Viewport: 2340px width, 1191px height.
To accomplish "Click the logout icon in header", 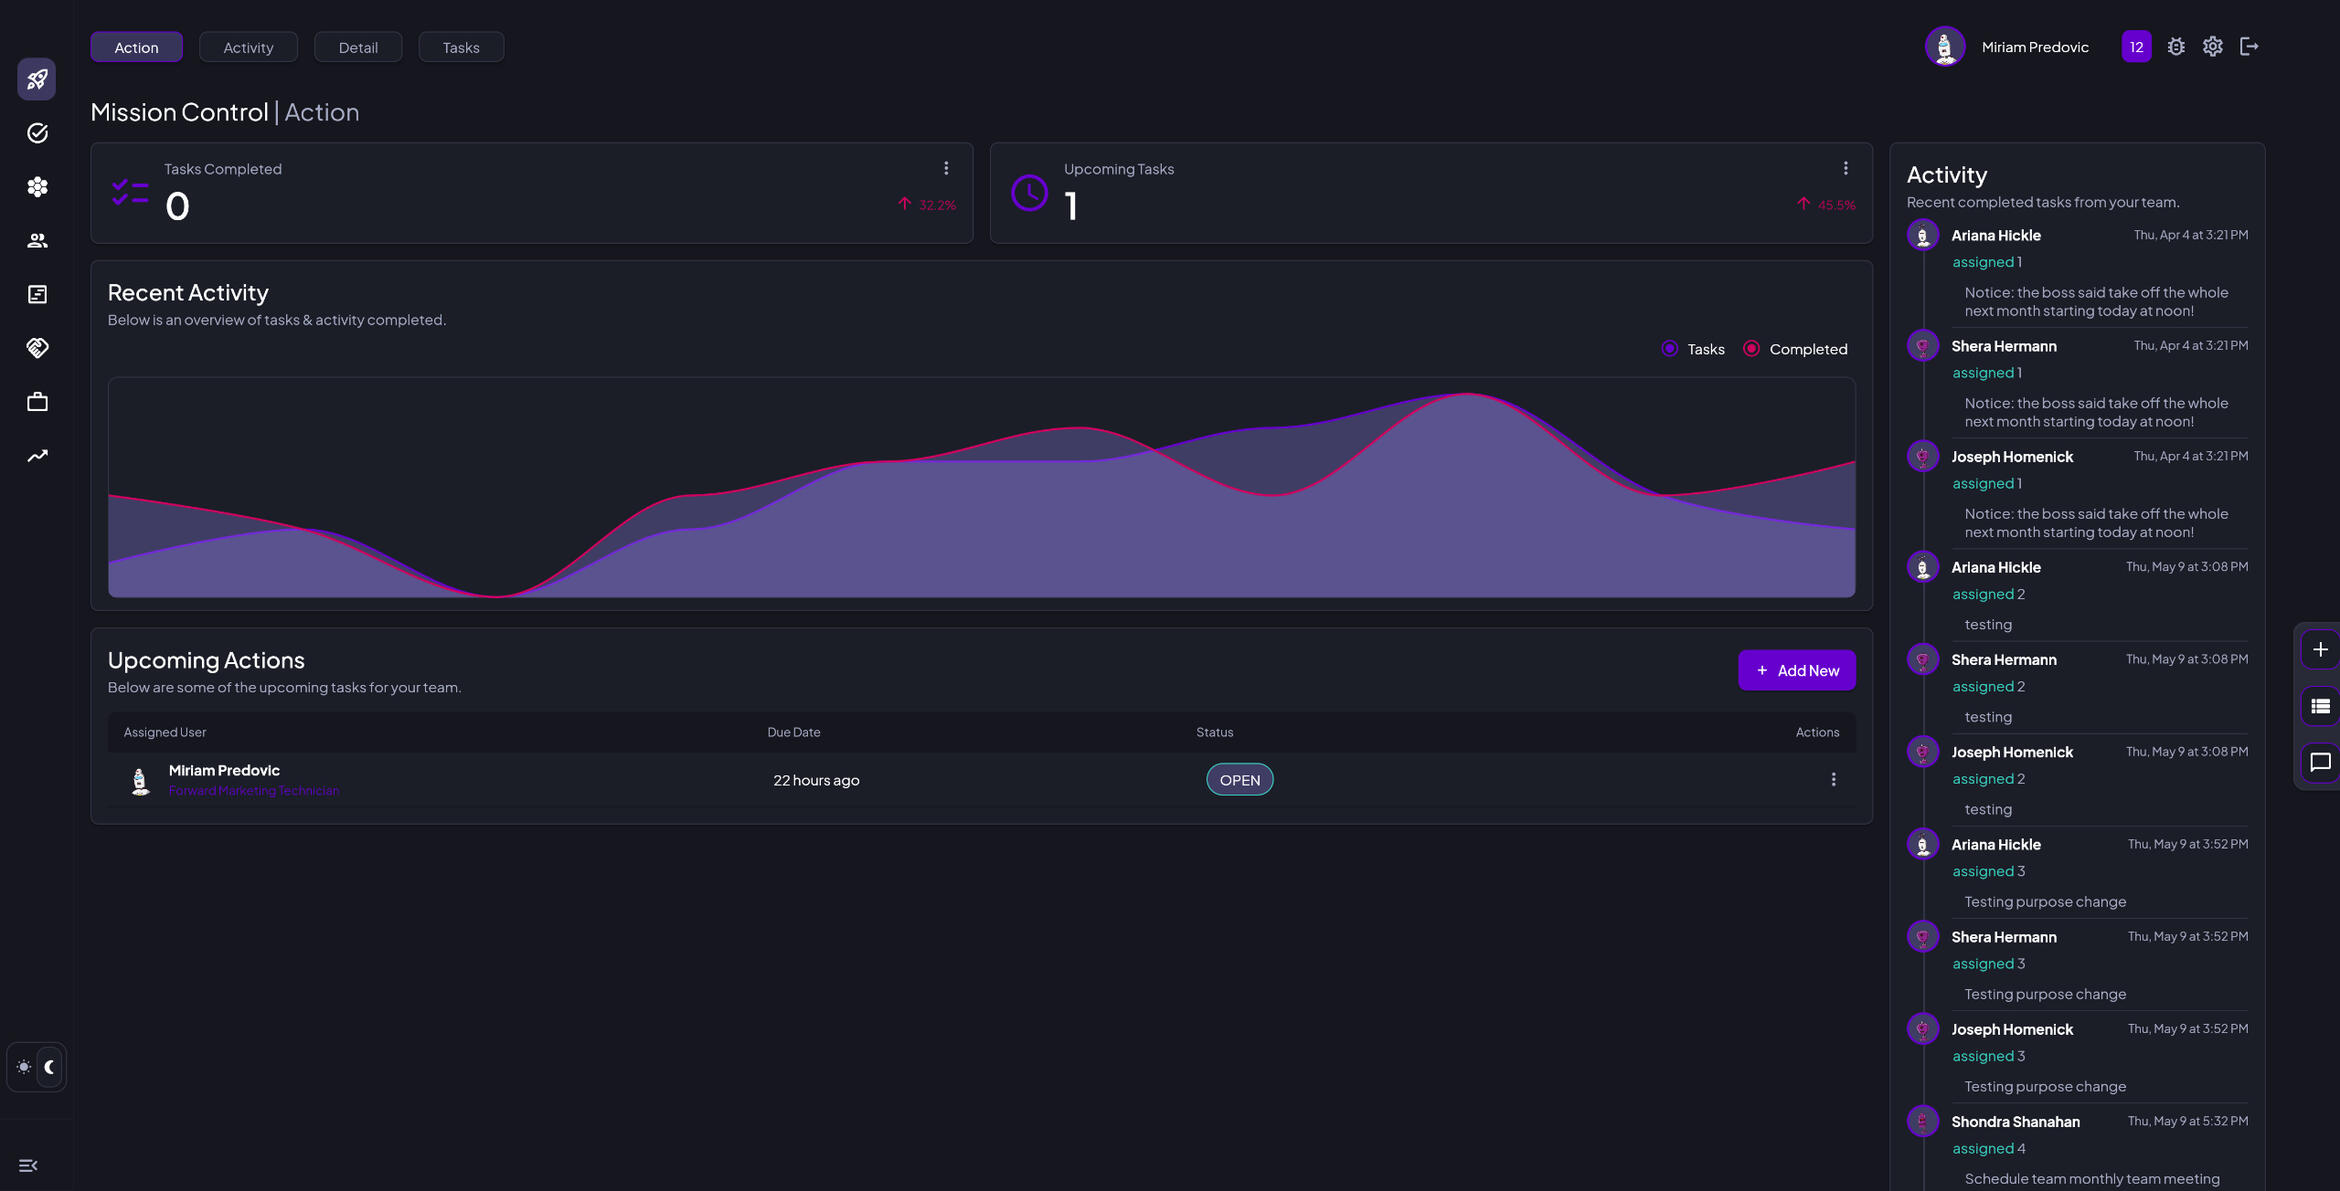I will click(x=2249, y=47).
